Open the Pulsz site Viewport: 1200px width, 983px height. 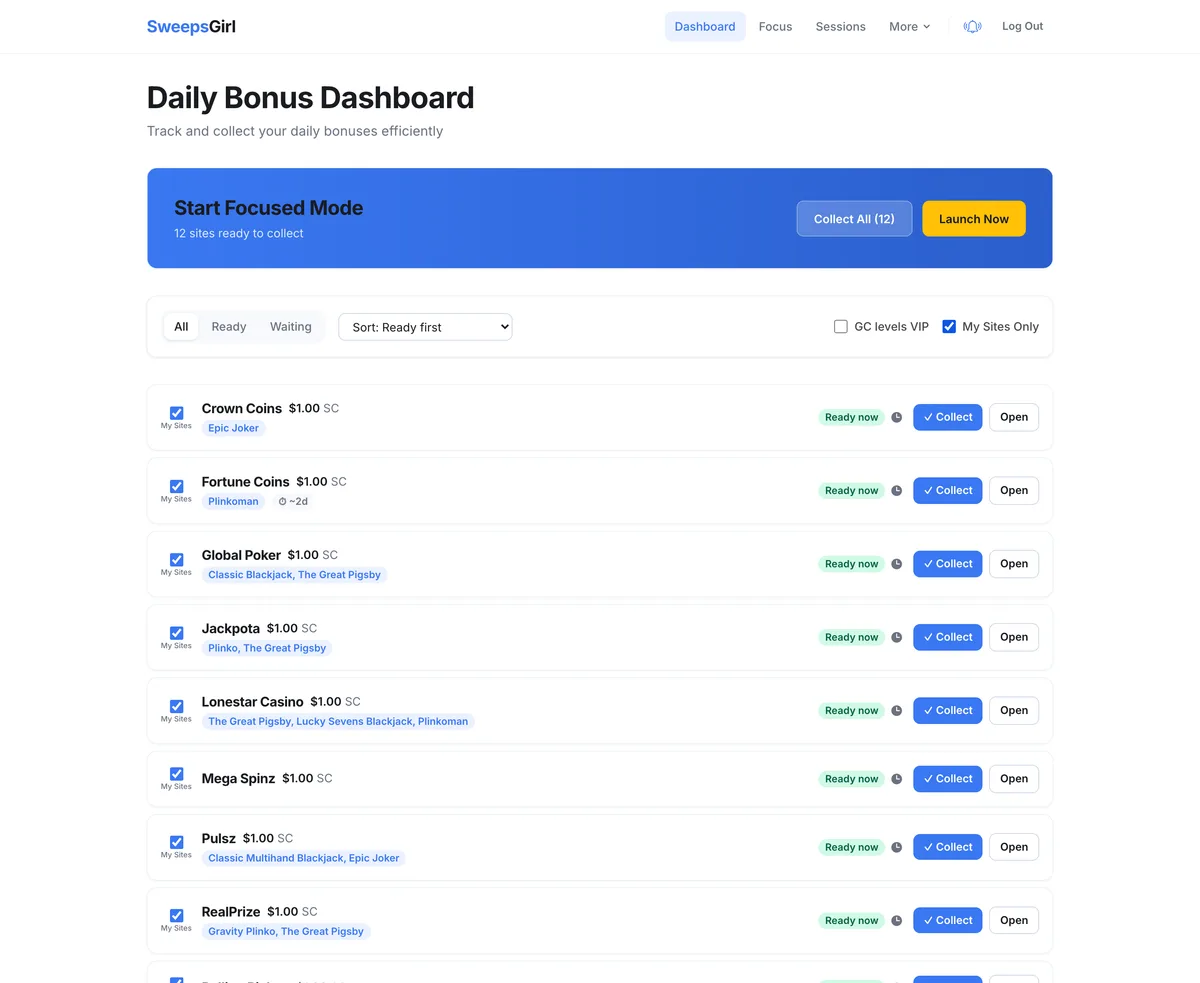1014,847
